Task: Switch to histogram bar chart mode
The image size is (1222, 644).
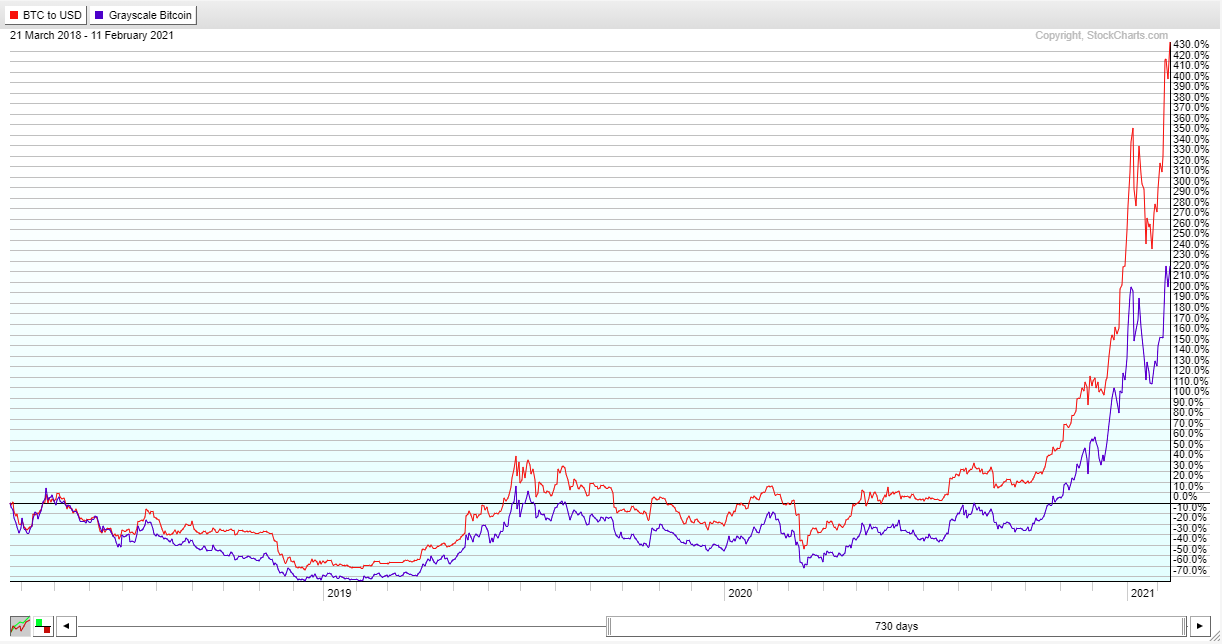Action: tap(42, 627)
